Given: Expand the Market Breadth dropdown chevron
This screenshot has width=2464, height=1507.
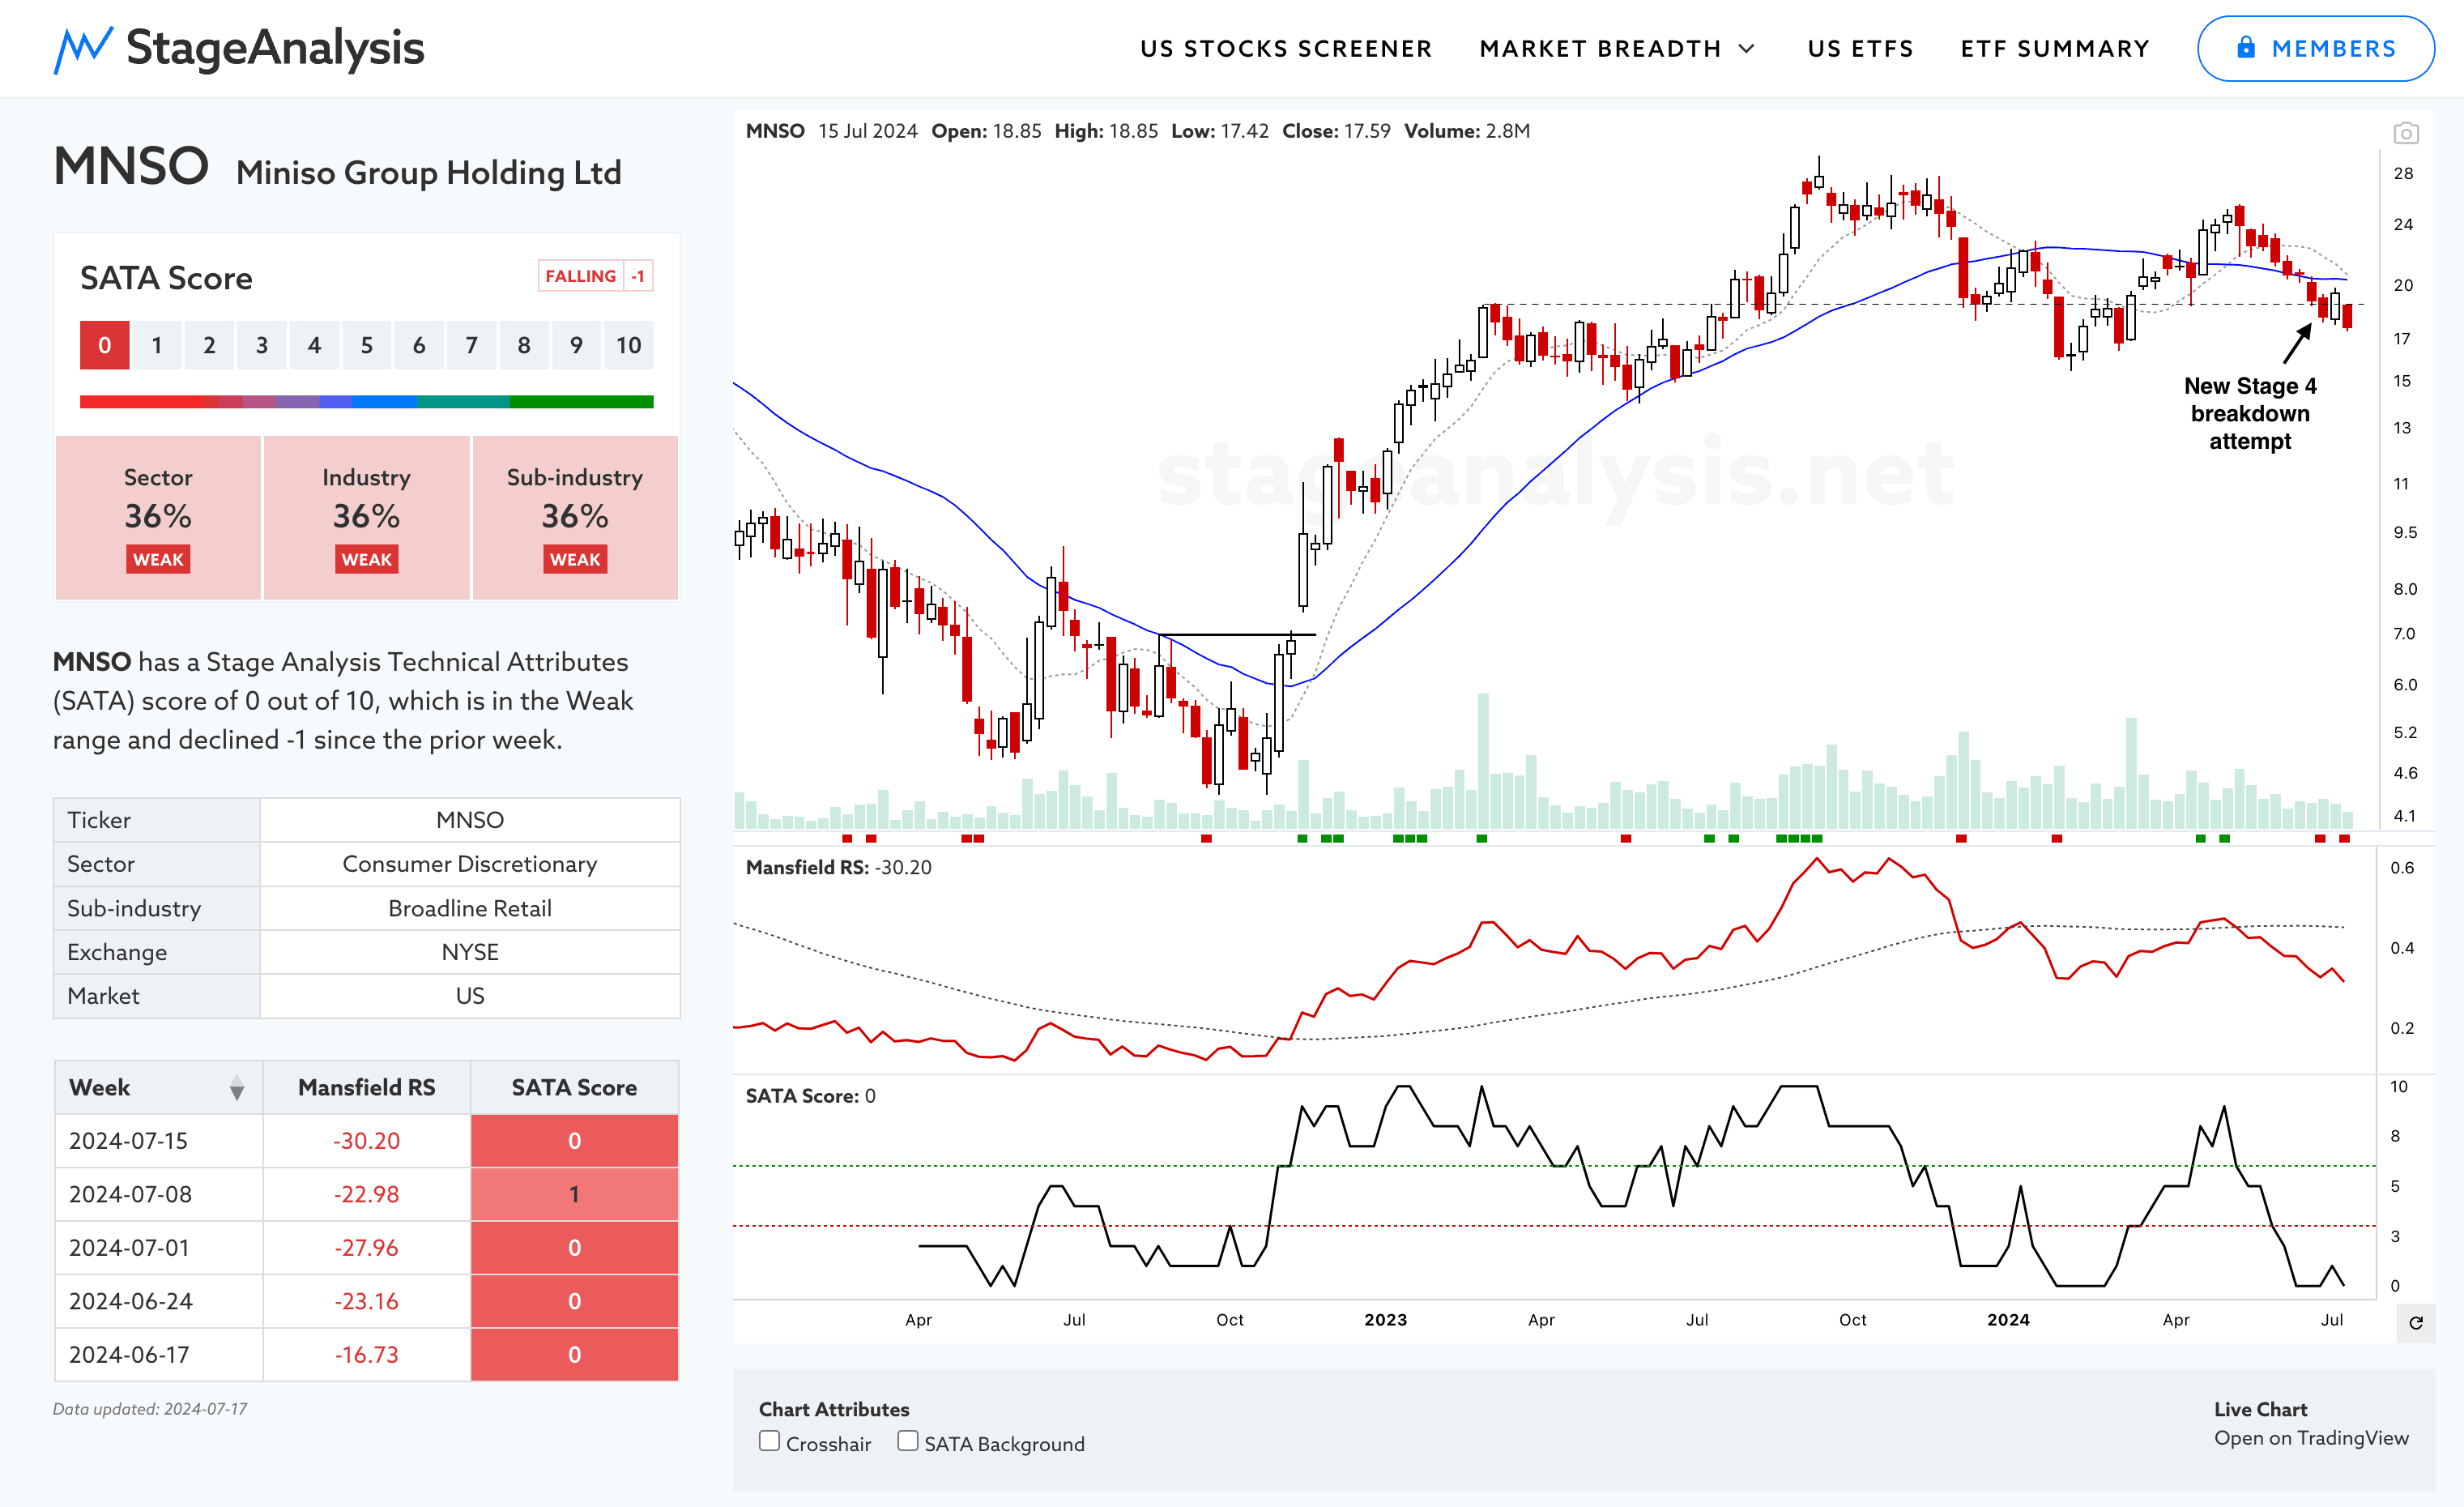Looking at the screenshot, I should pyautogui.click(x=1747, y=49).
